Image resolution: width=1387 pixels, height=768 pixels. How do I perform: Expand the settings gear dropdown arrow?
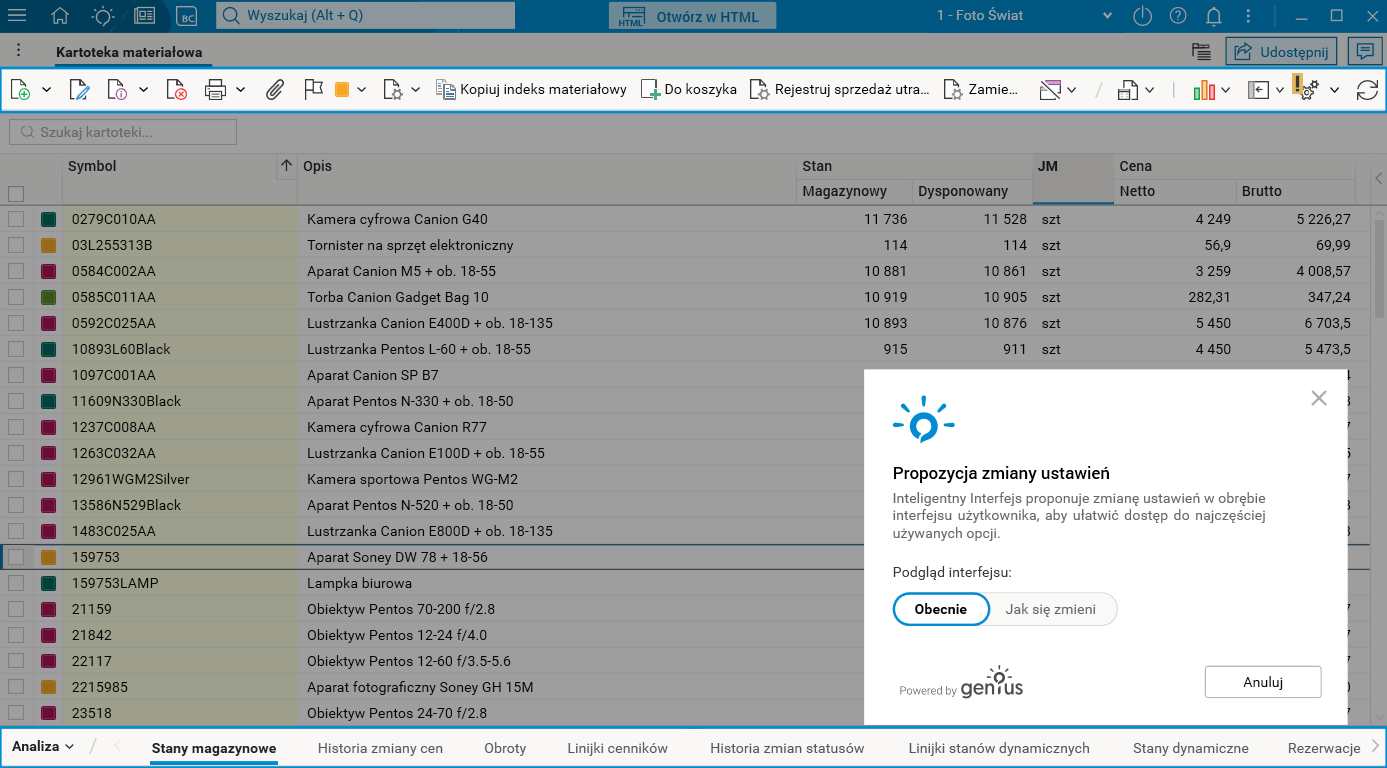click(1334, 90)
